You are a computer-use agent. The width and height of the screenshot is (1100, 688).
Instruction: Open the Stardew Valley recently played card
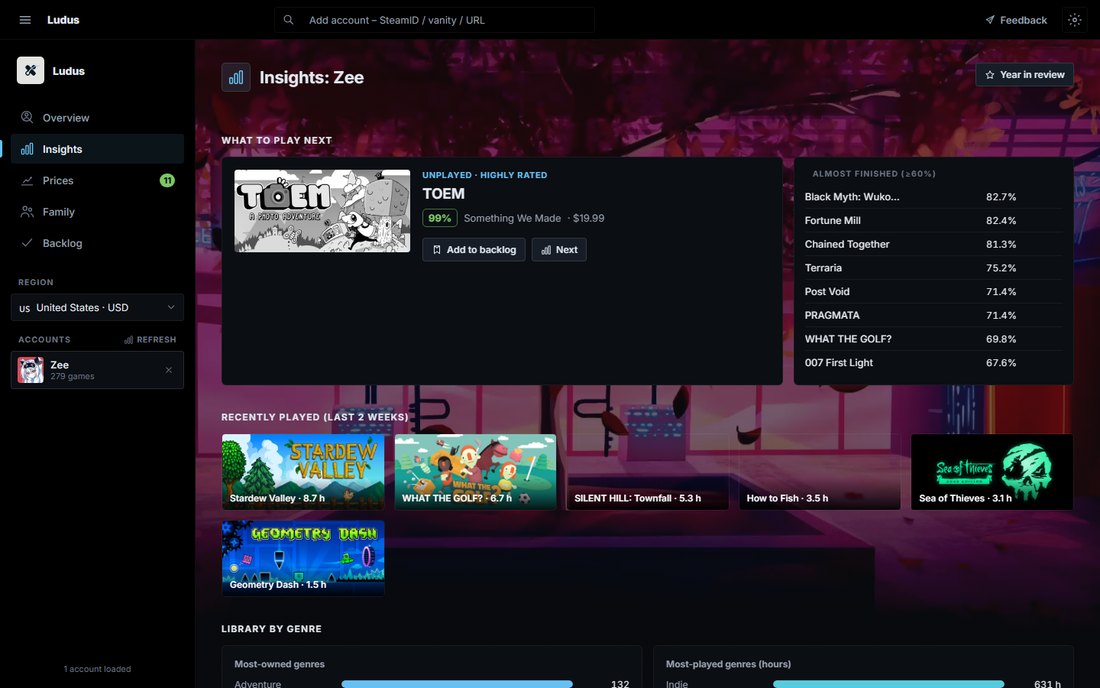click(x=303, y=472)
